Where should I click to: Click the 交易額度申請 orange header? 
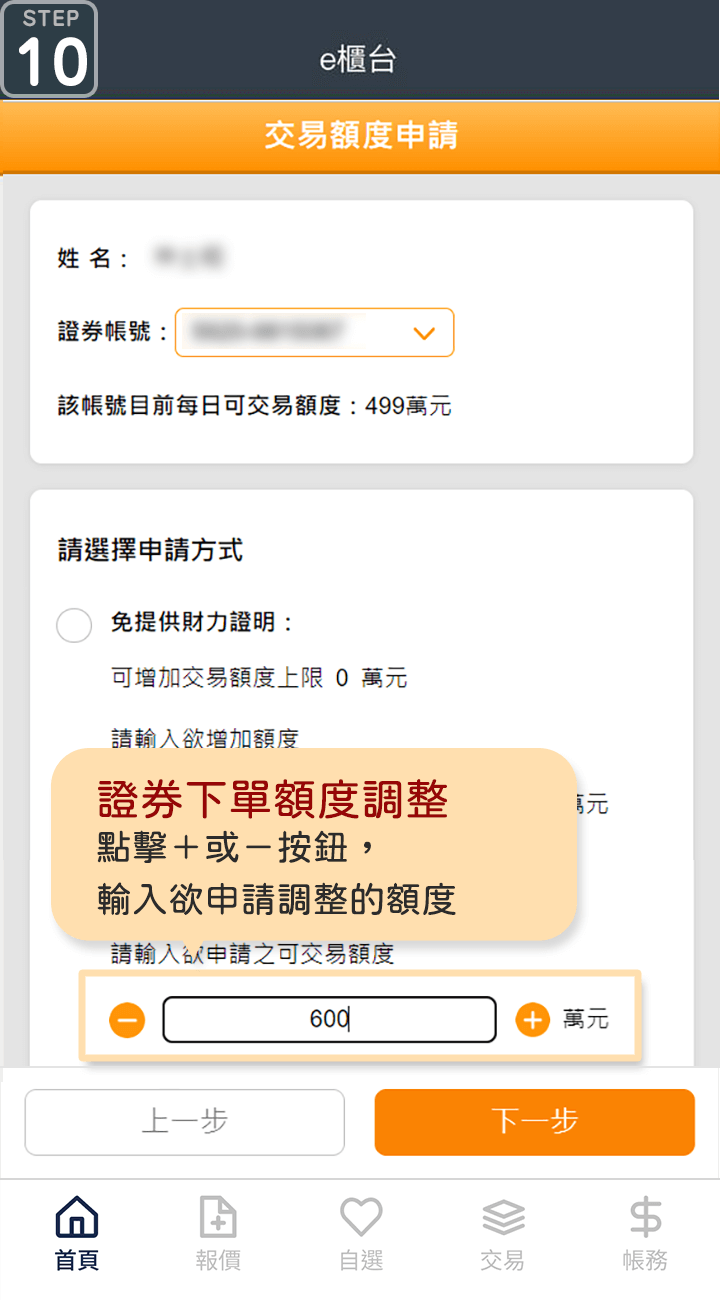pos(360,137)
